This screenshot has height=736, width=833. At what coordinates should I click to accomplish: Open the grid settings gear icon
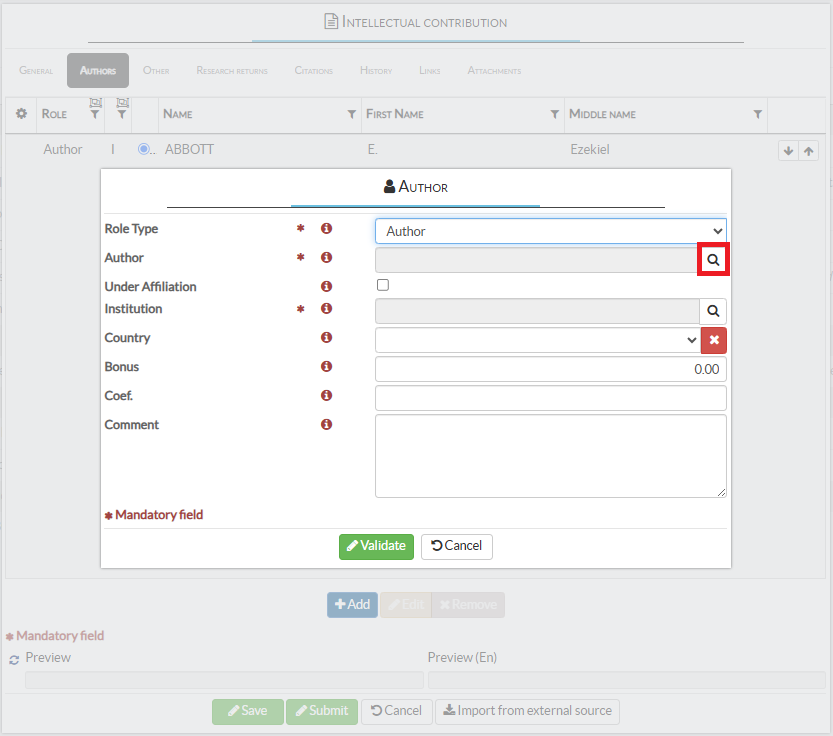21,114
